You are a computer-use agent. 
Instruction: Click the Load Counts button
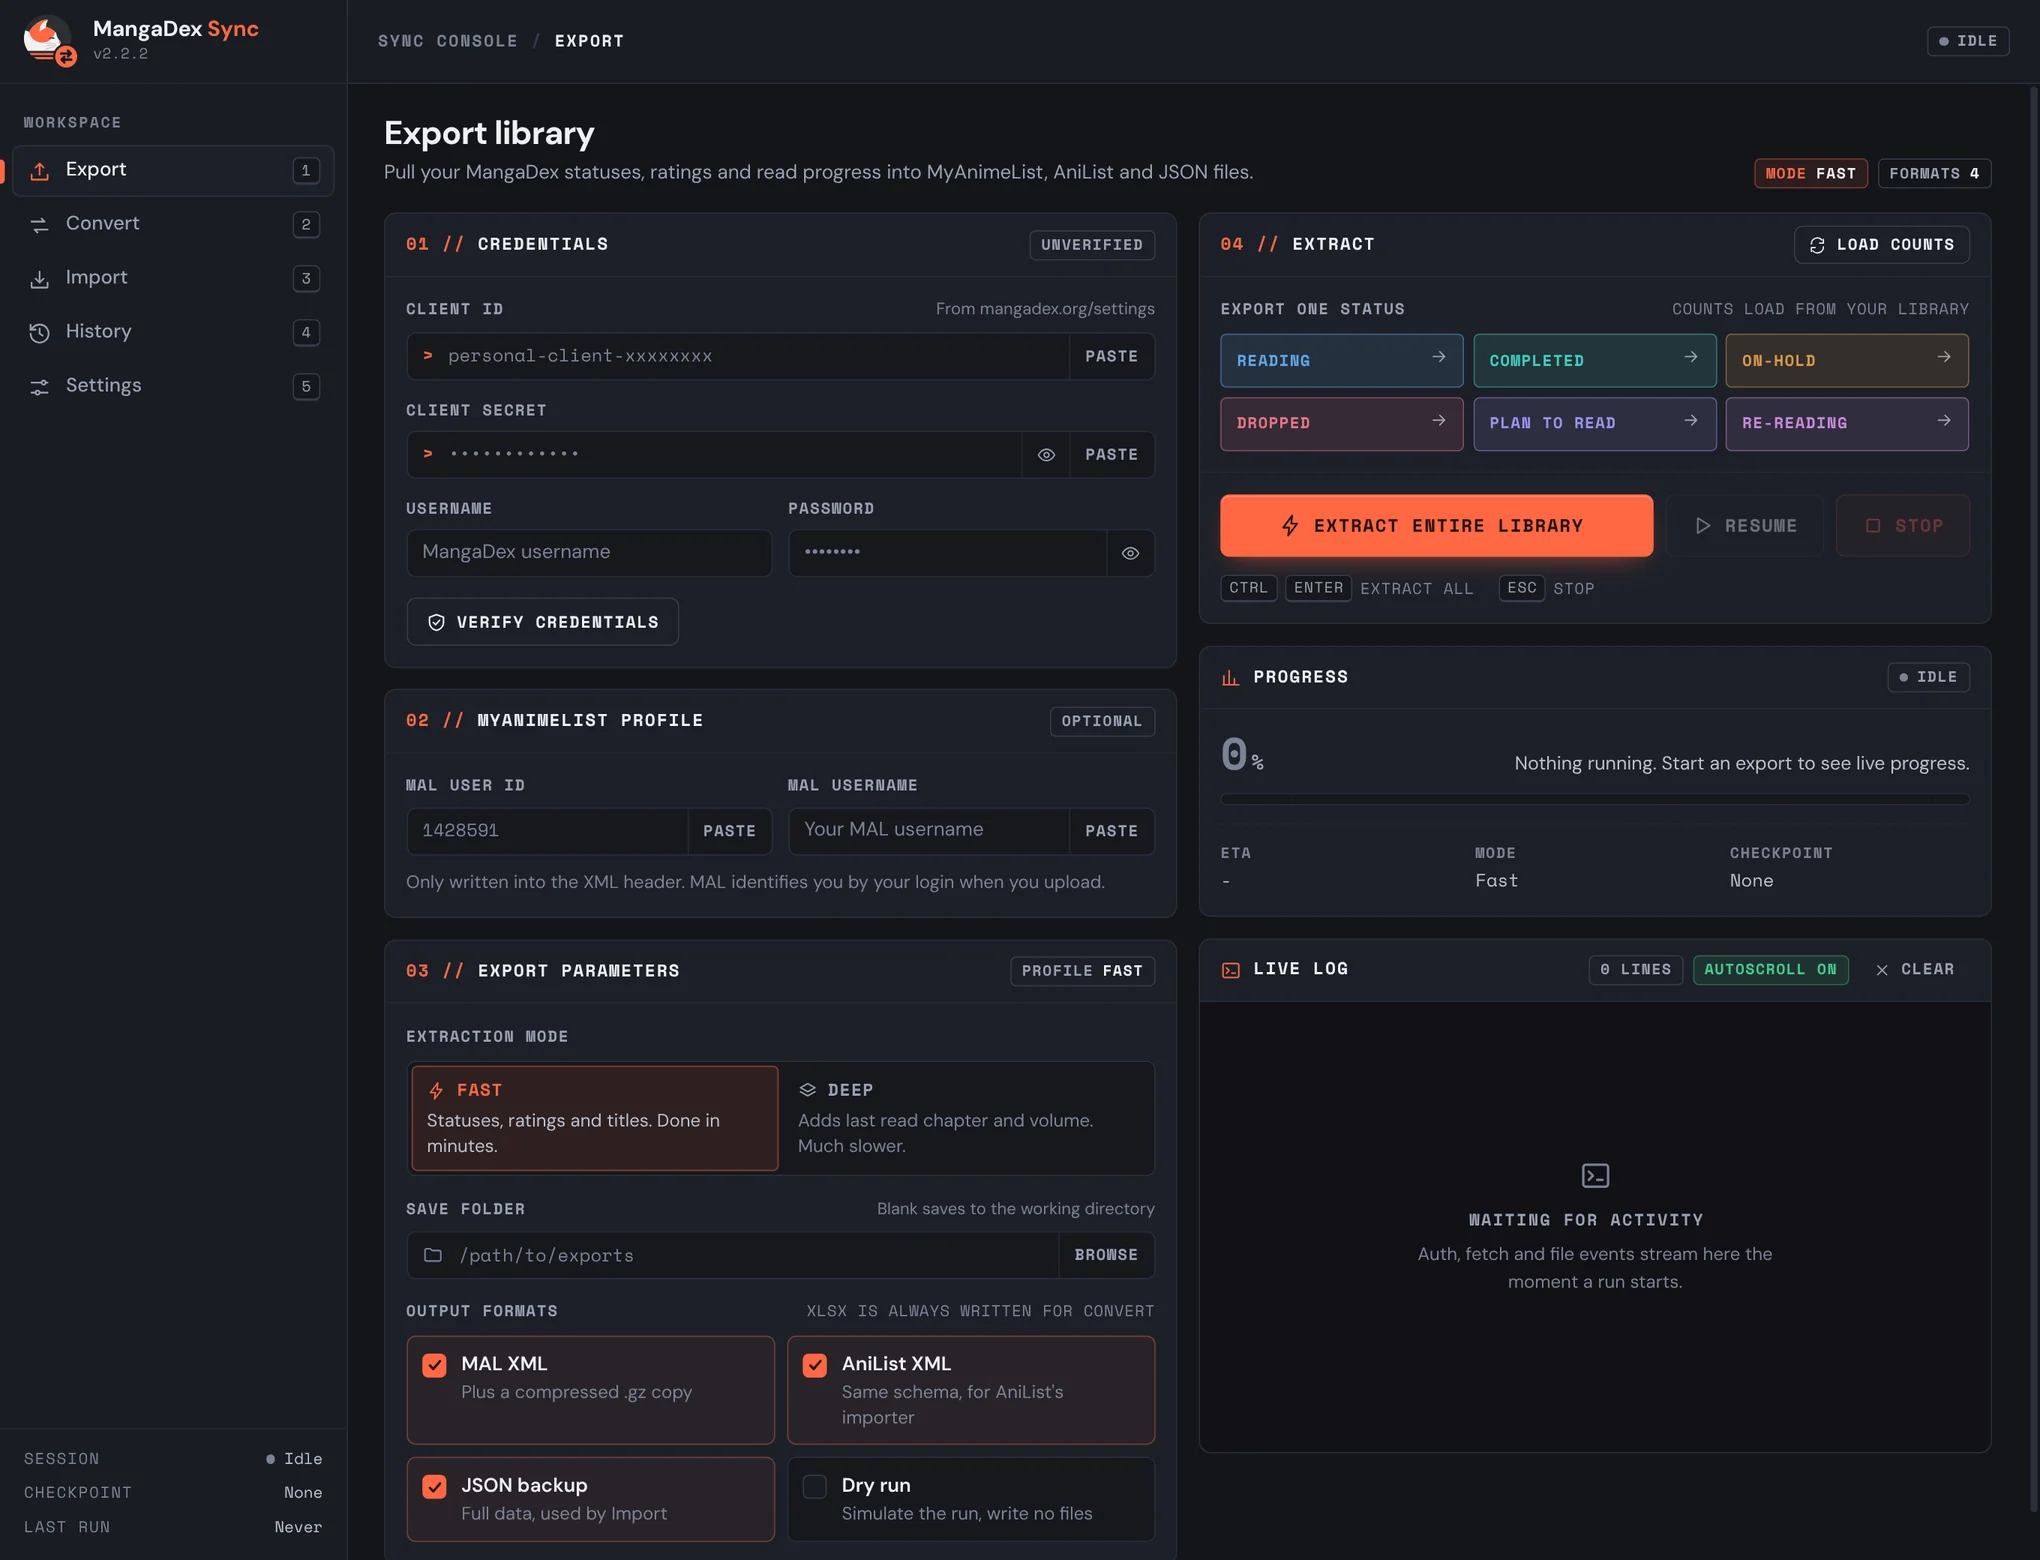(1881, 245)
